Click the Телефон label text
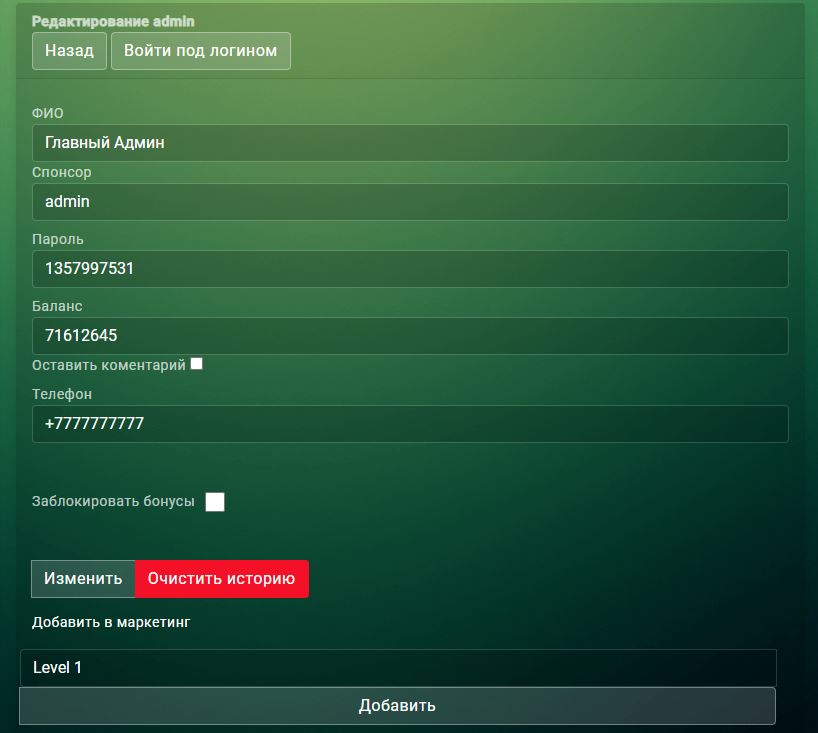Viewport: 818px width, 733px height. (62, 394)
